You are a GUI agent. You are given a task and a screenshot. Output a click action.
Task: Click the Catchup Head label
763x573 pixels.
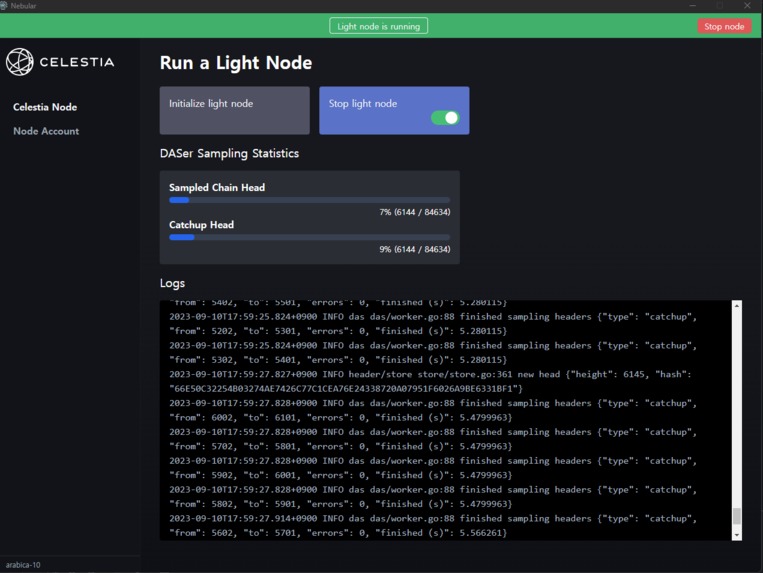201,225
